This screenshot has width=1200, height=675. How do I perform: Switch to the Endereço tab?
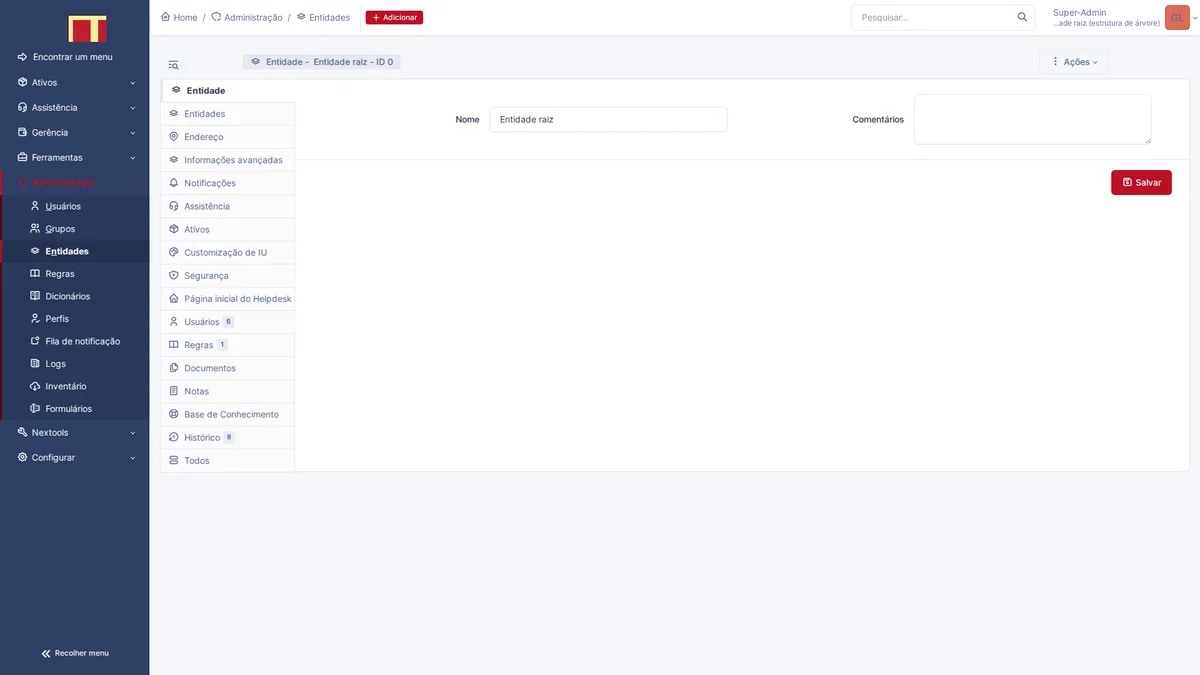204,137
